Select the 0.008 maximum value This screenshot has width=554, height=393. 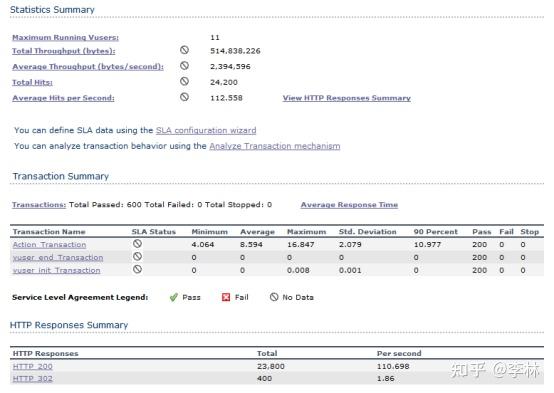tap(298, 270)
